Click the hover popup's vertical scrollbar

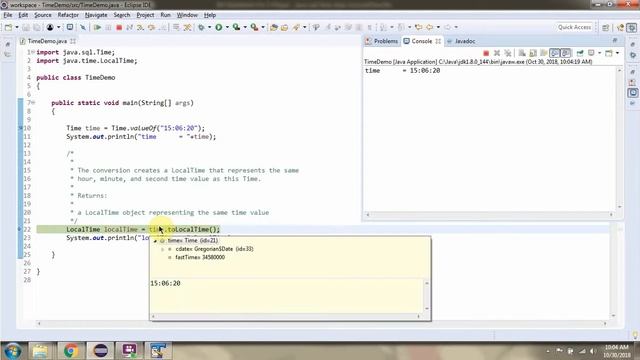427,296
